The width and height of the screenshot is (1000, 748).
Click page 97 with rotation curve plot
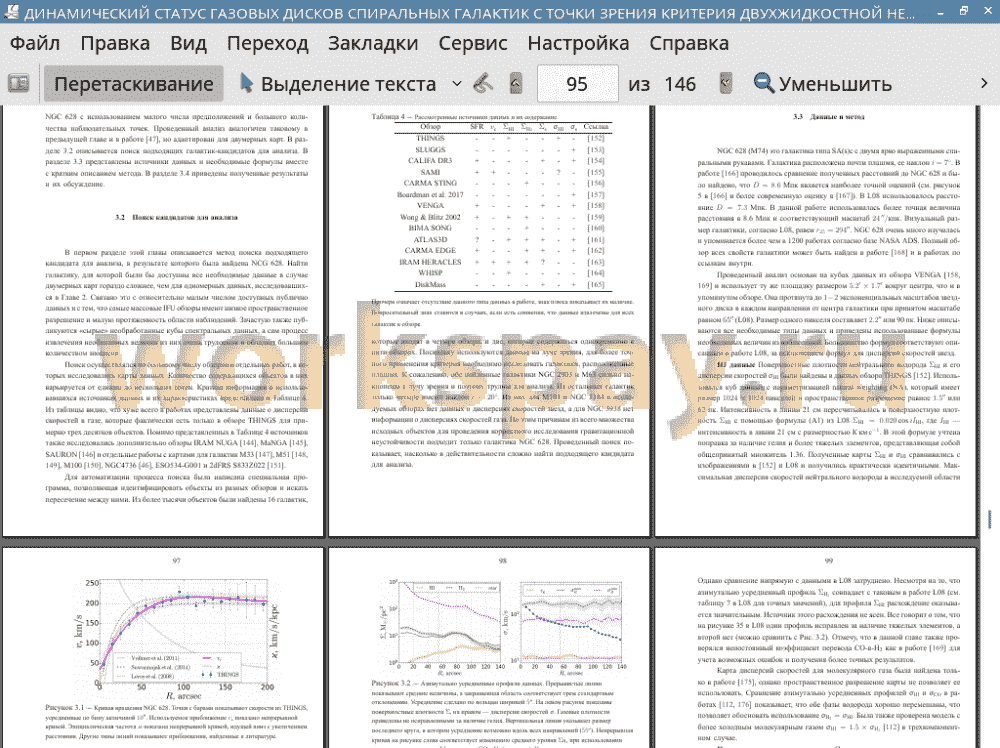163,647
